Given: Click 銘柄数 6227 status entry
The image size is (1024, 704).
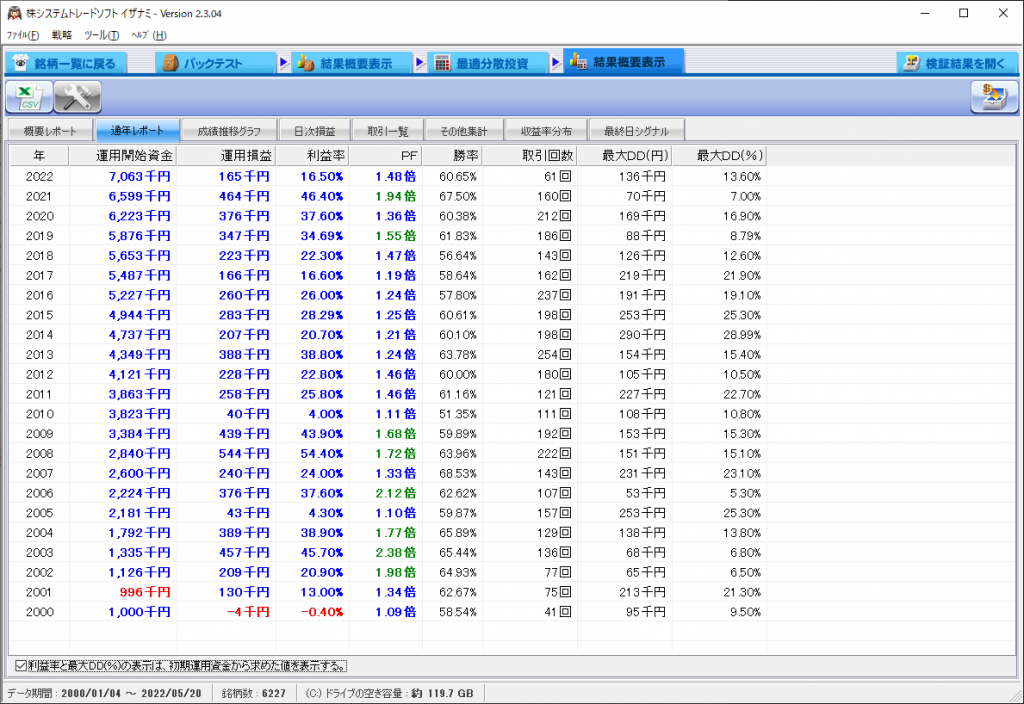Looking at the screenshot, I should 253,693.
